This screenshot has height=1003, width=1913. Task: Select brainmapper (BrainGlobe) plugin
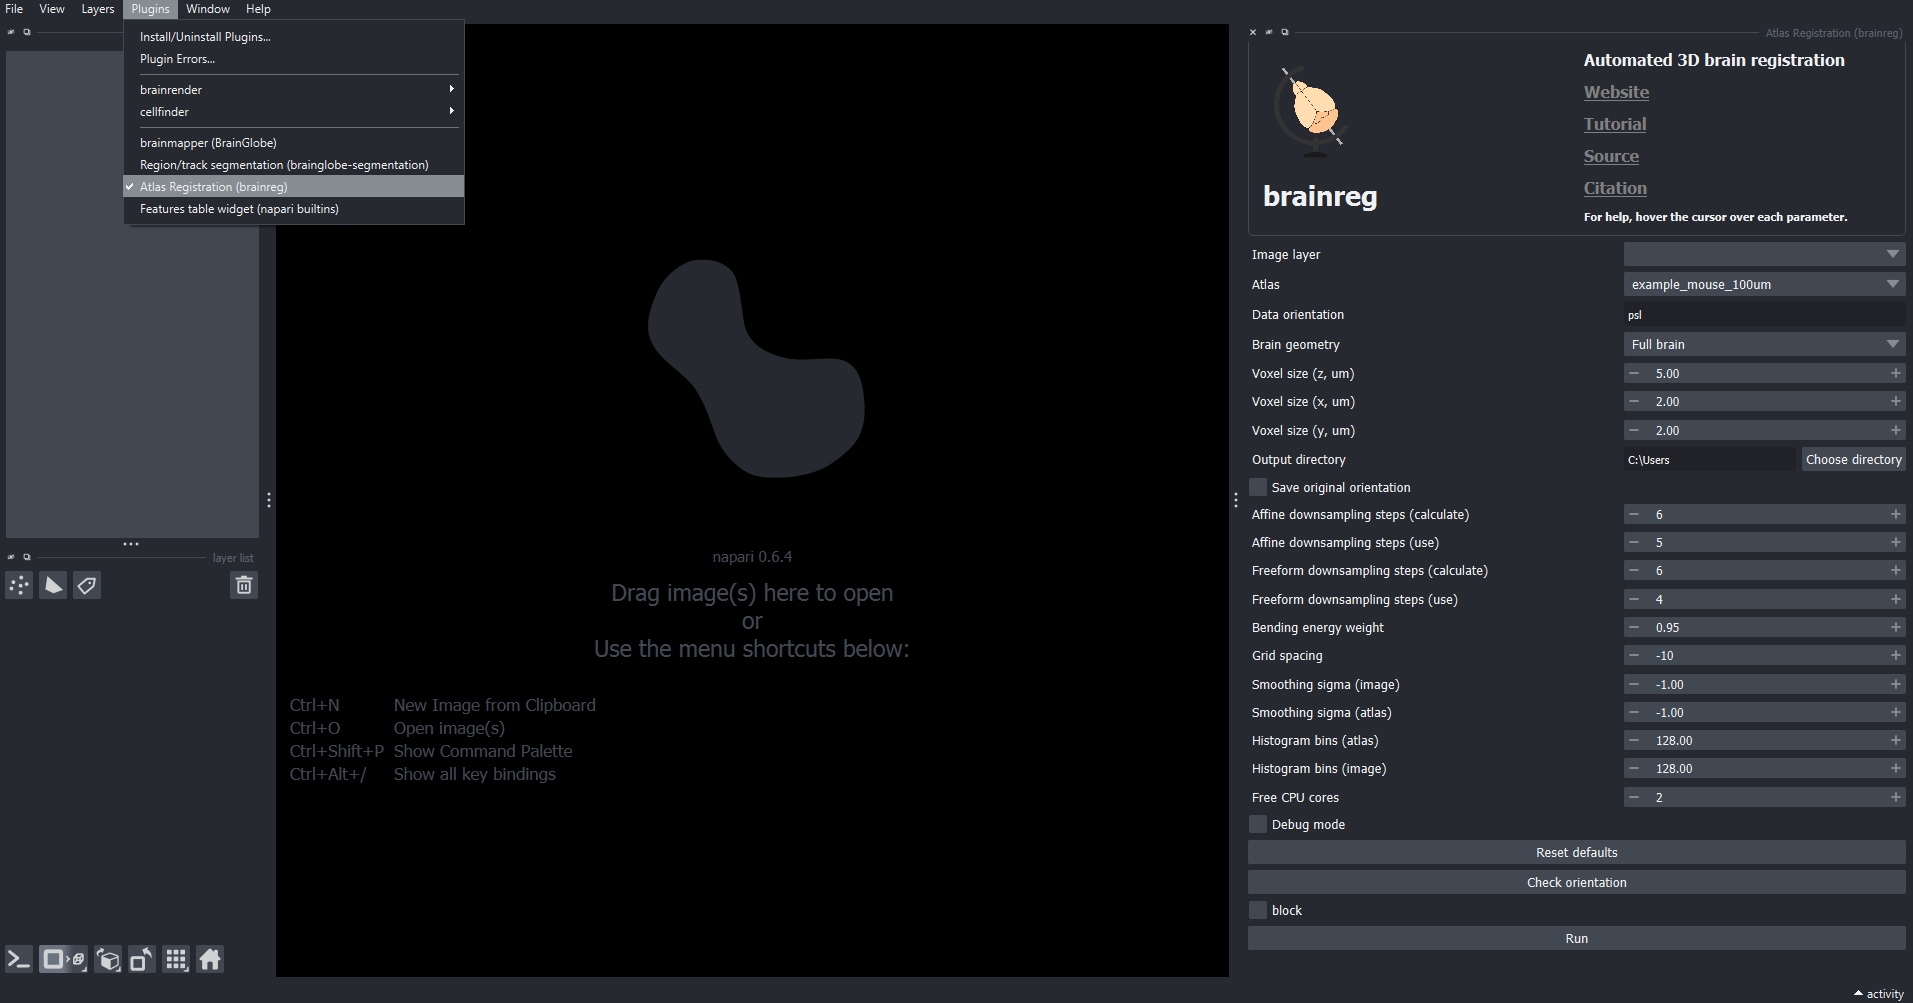coord(294,143)
